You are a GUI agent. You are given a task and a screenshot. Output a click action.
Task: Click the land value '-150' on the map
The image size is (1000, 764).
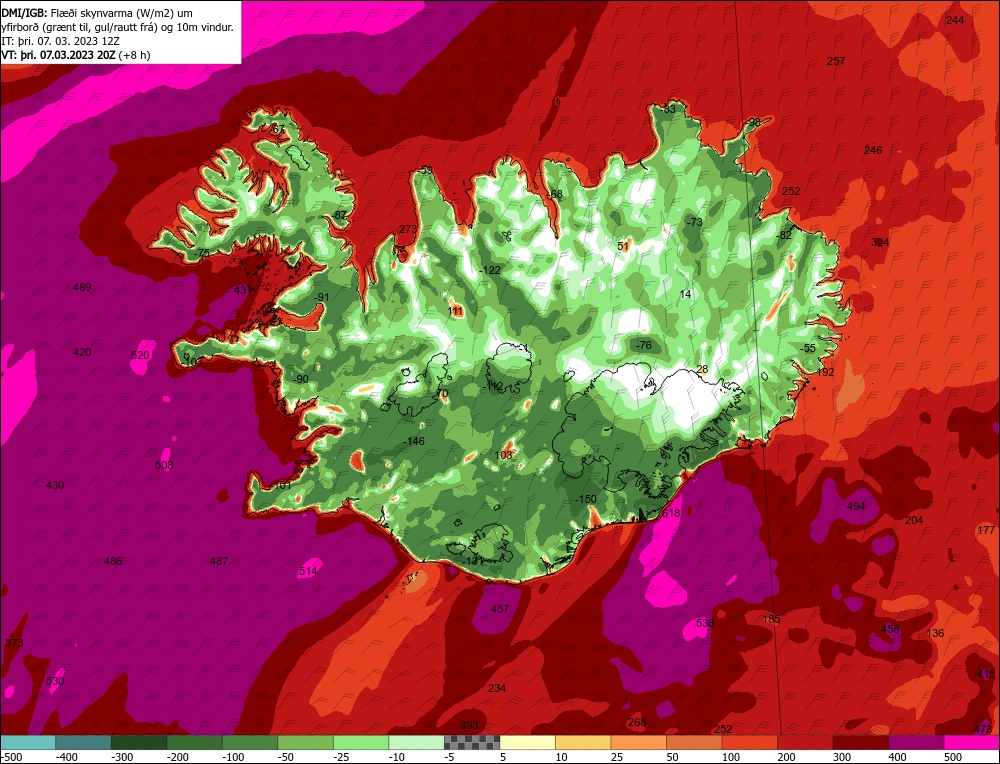click(585, 499)
